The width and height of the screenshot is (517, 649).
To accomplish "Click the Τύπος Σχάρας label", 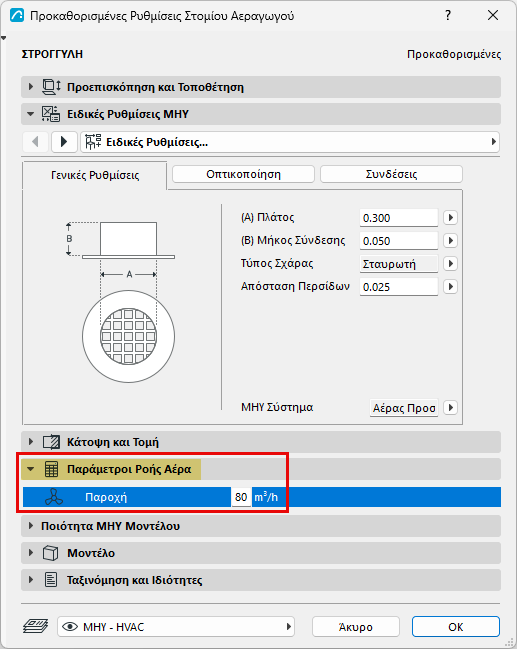I will click(277, 263).
